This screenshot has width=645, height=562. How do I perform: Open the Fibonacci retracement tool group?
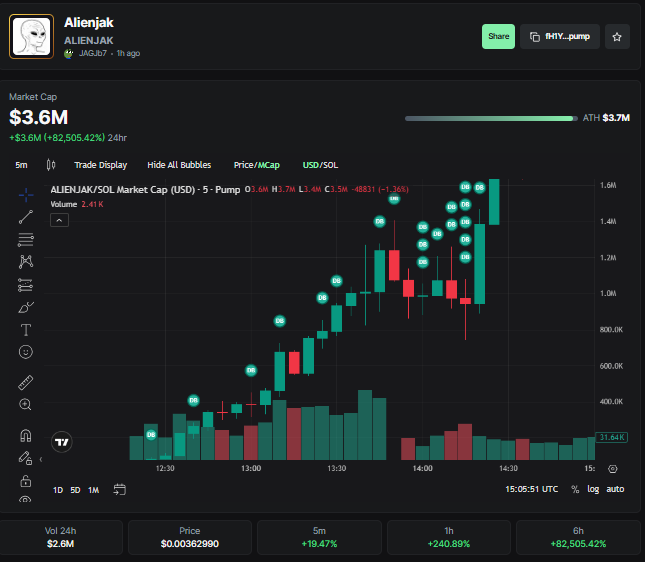26,239
